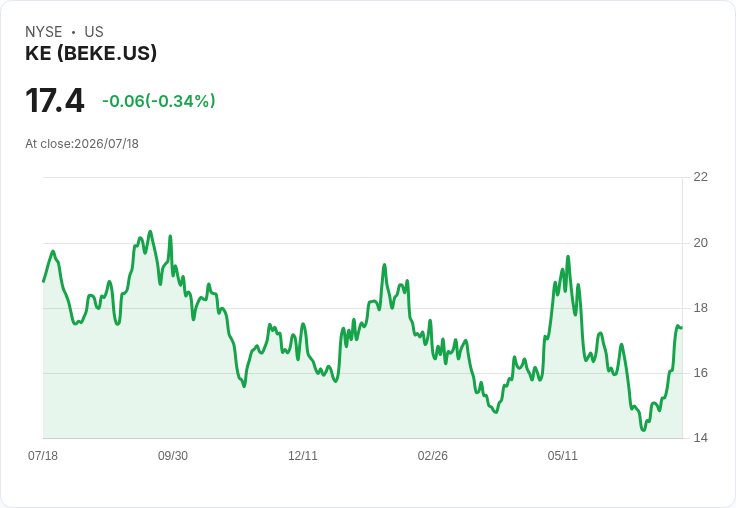Click the US market label

94,32
